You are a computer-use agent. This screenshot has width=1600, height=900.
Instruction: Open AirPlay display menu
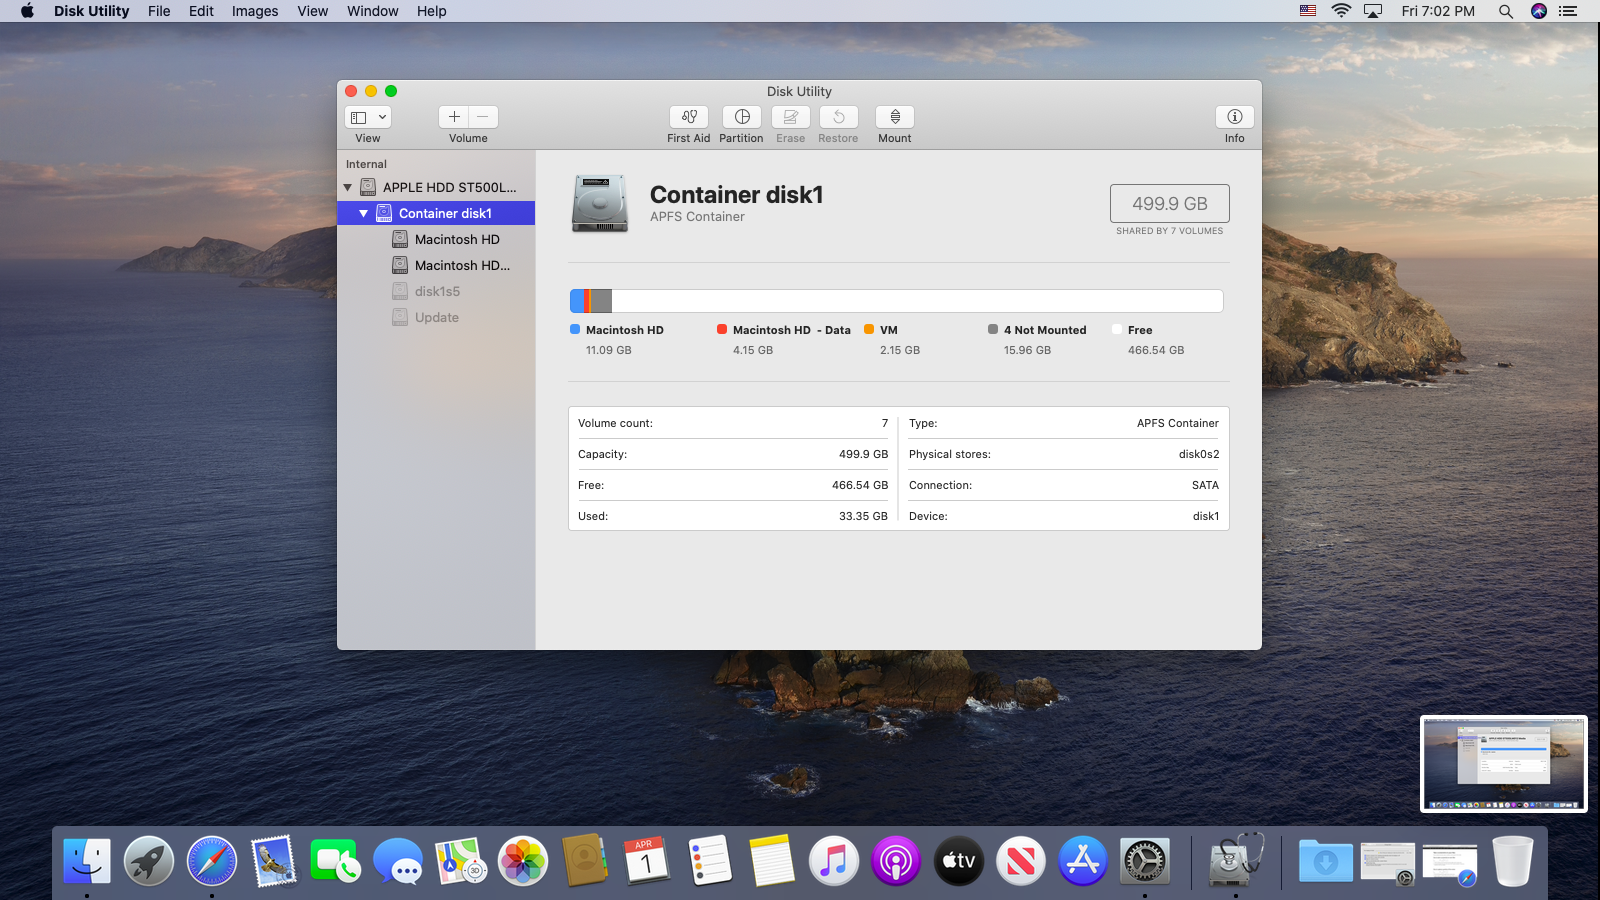coord(1373,11)
